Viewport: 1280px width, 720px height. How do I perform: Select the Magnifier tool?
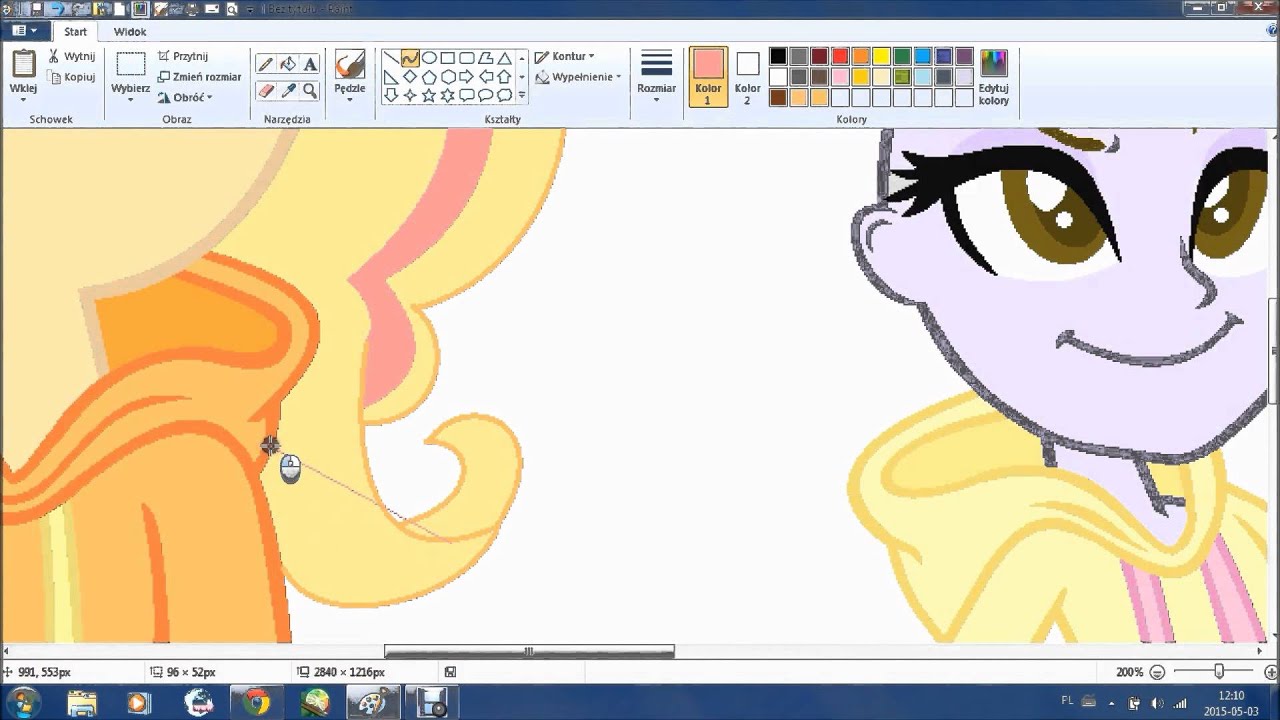[310, 90]
